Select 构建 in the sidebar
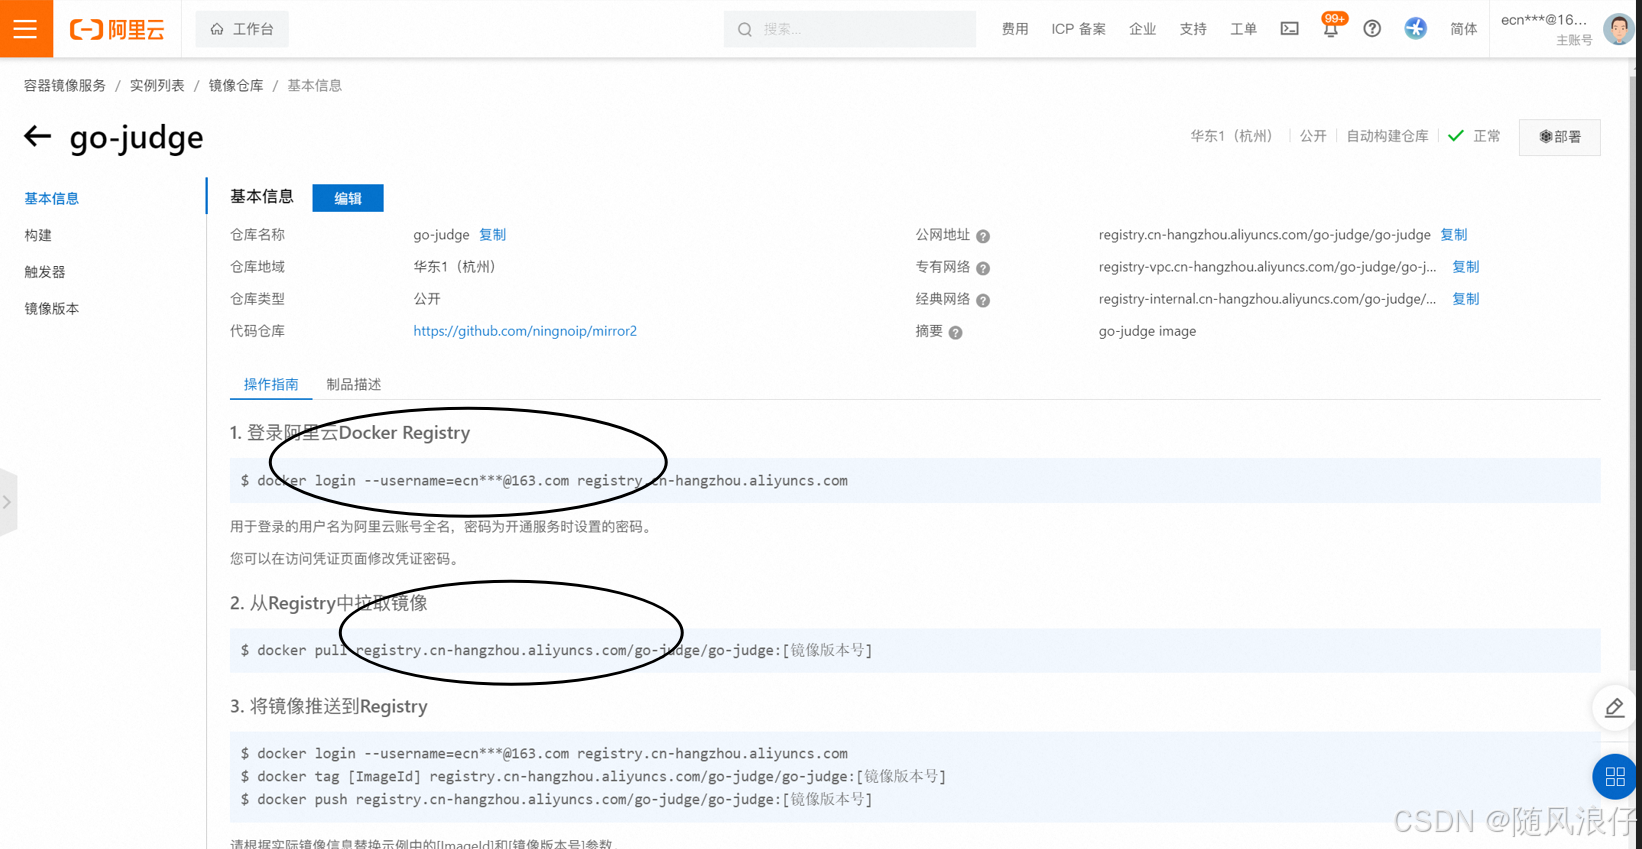Screen dimensions: 1642x849 point(38,236)
